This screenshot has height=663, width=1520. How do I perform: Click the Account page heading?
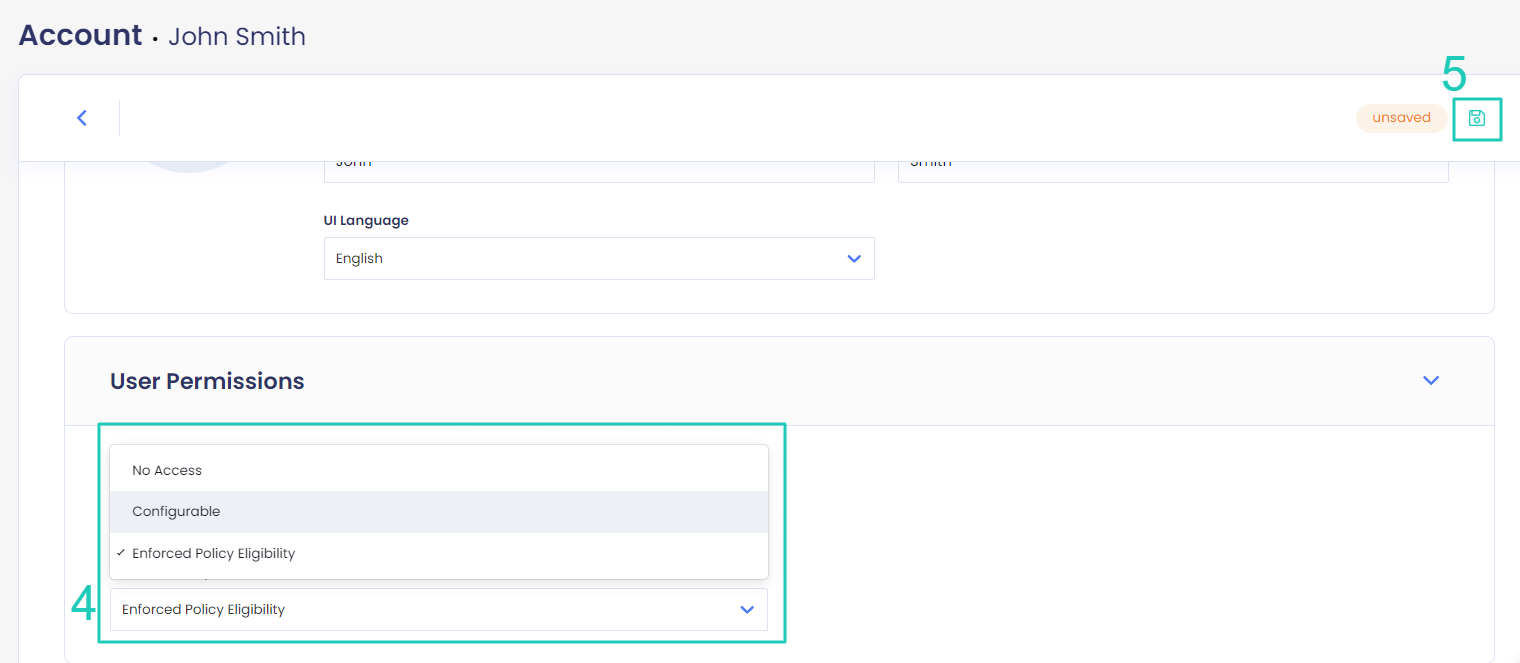[x=80, y=35]
